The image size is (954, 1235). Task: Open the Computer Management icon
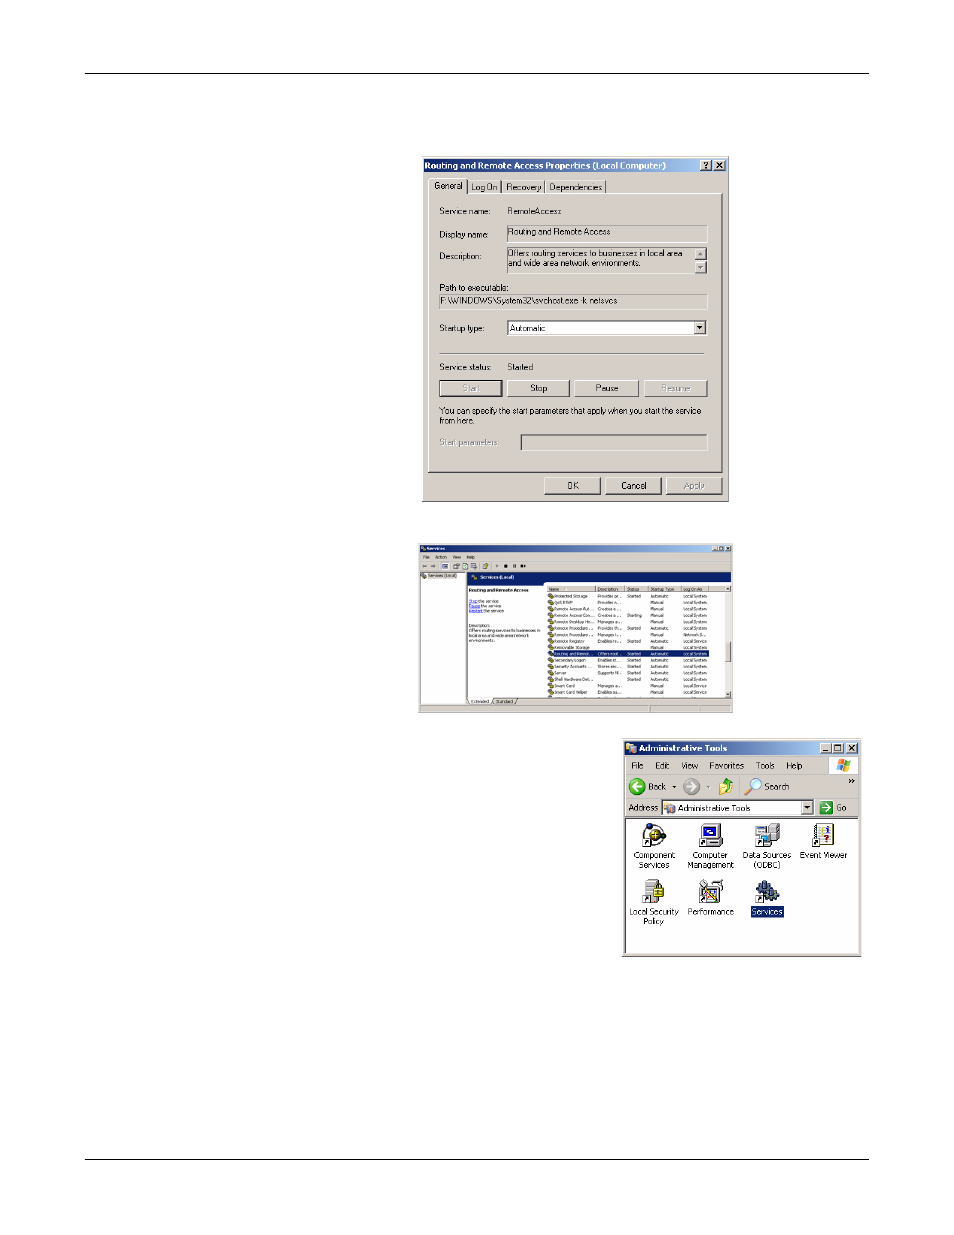pyautogui.click(x=710, y=845)
